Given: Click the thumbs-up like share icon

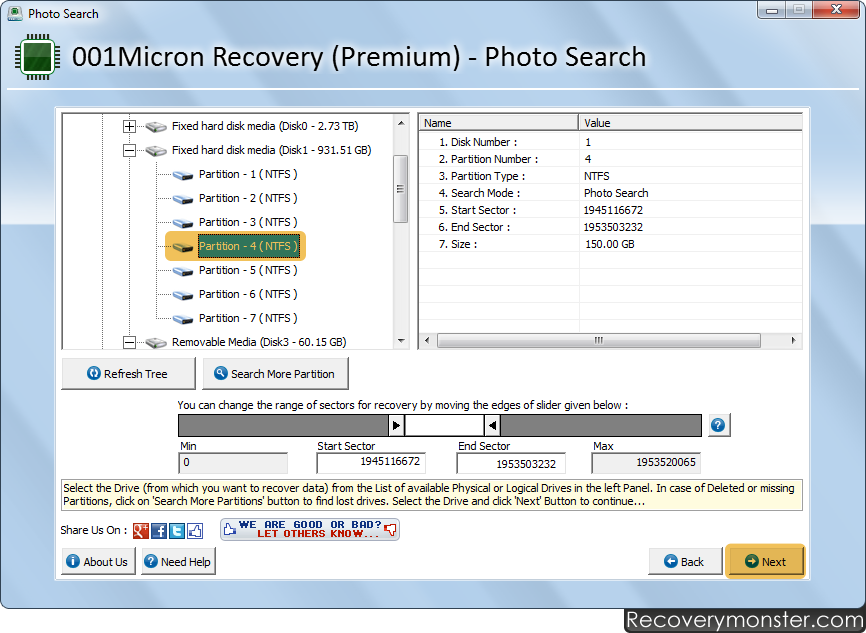Looking at the screenshot, I should pos(195,531).
